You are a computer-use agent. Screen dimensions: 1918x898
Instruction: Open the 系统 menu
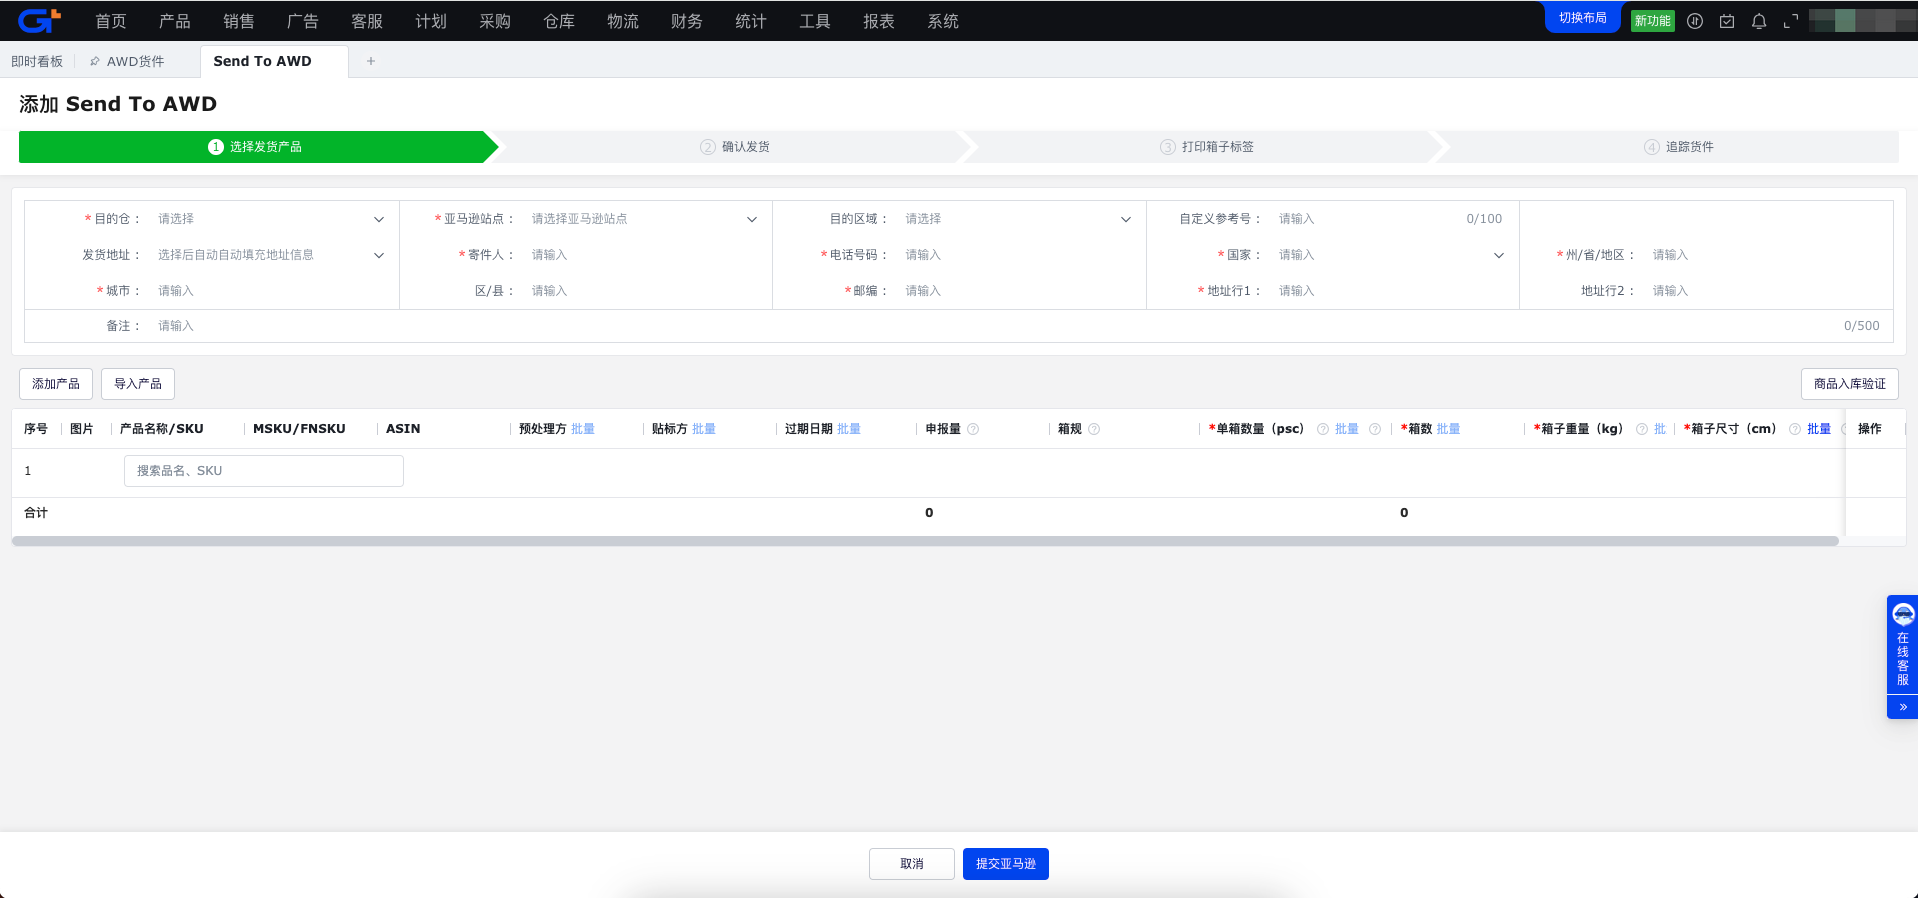943,21
